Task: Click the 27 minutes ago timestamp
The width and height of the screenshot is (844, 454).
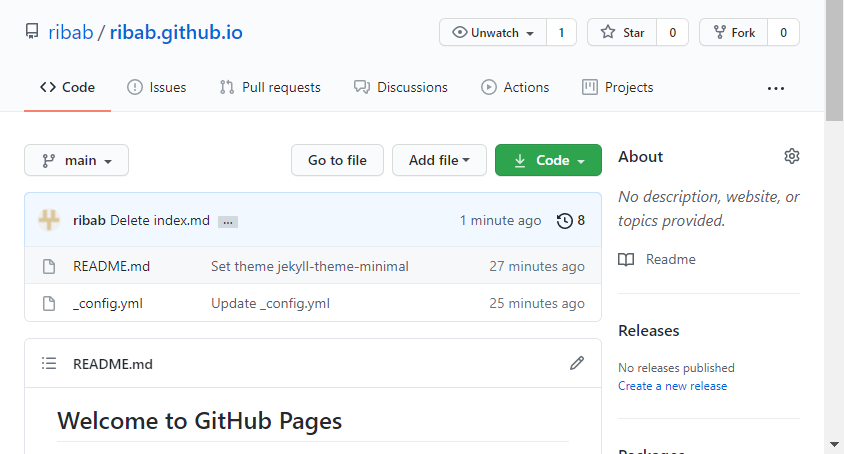Action: 537,266
